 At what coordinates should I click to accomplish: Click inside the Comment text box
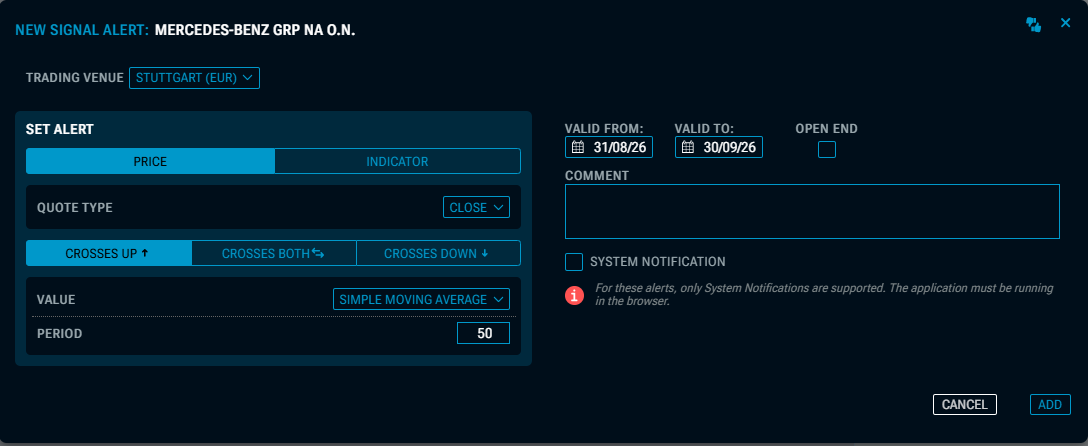pyautogui.click(x=813, y=212)
